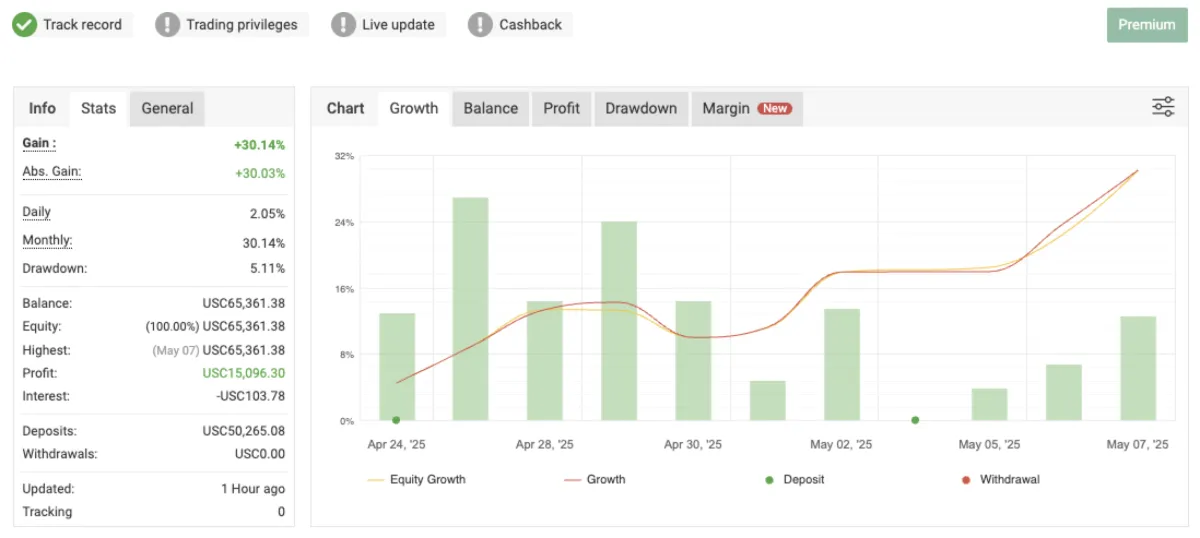Click the Live update label
The width and height of the screenshot is (1200, 538).
point(399,25)
